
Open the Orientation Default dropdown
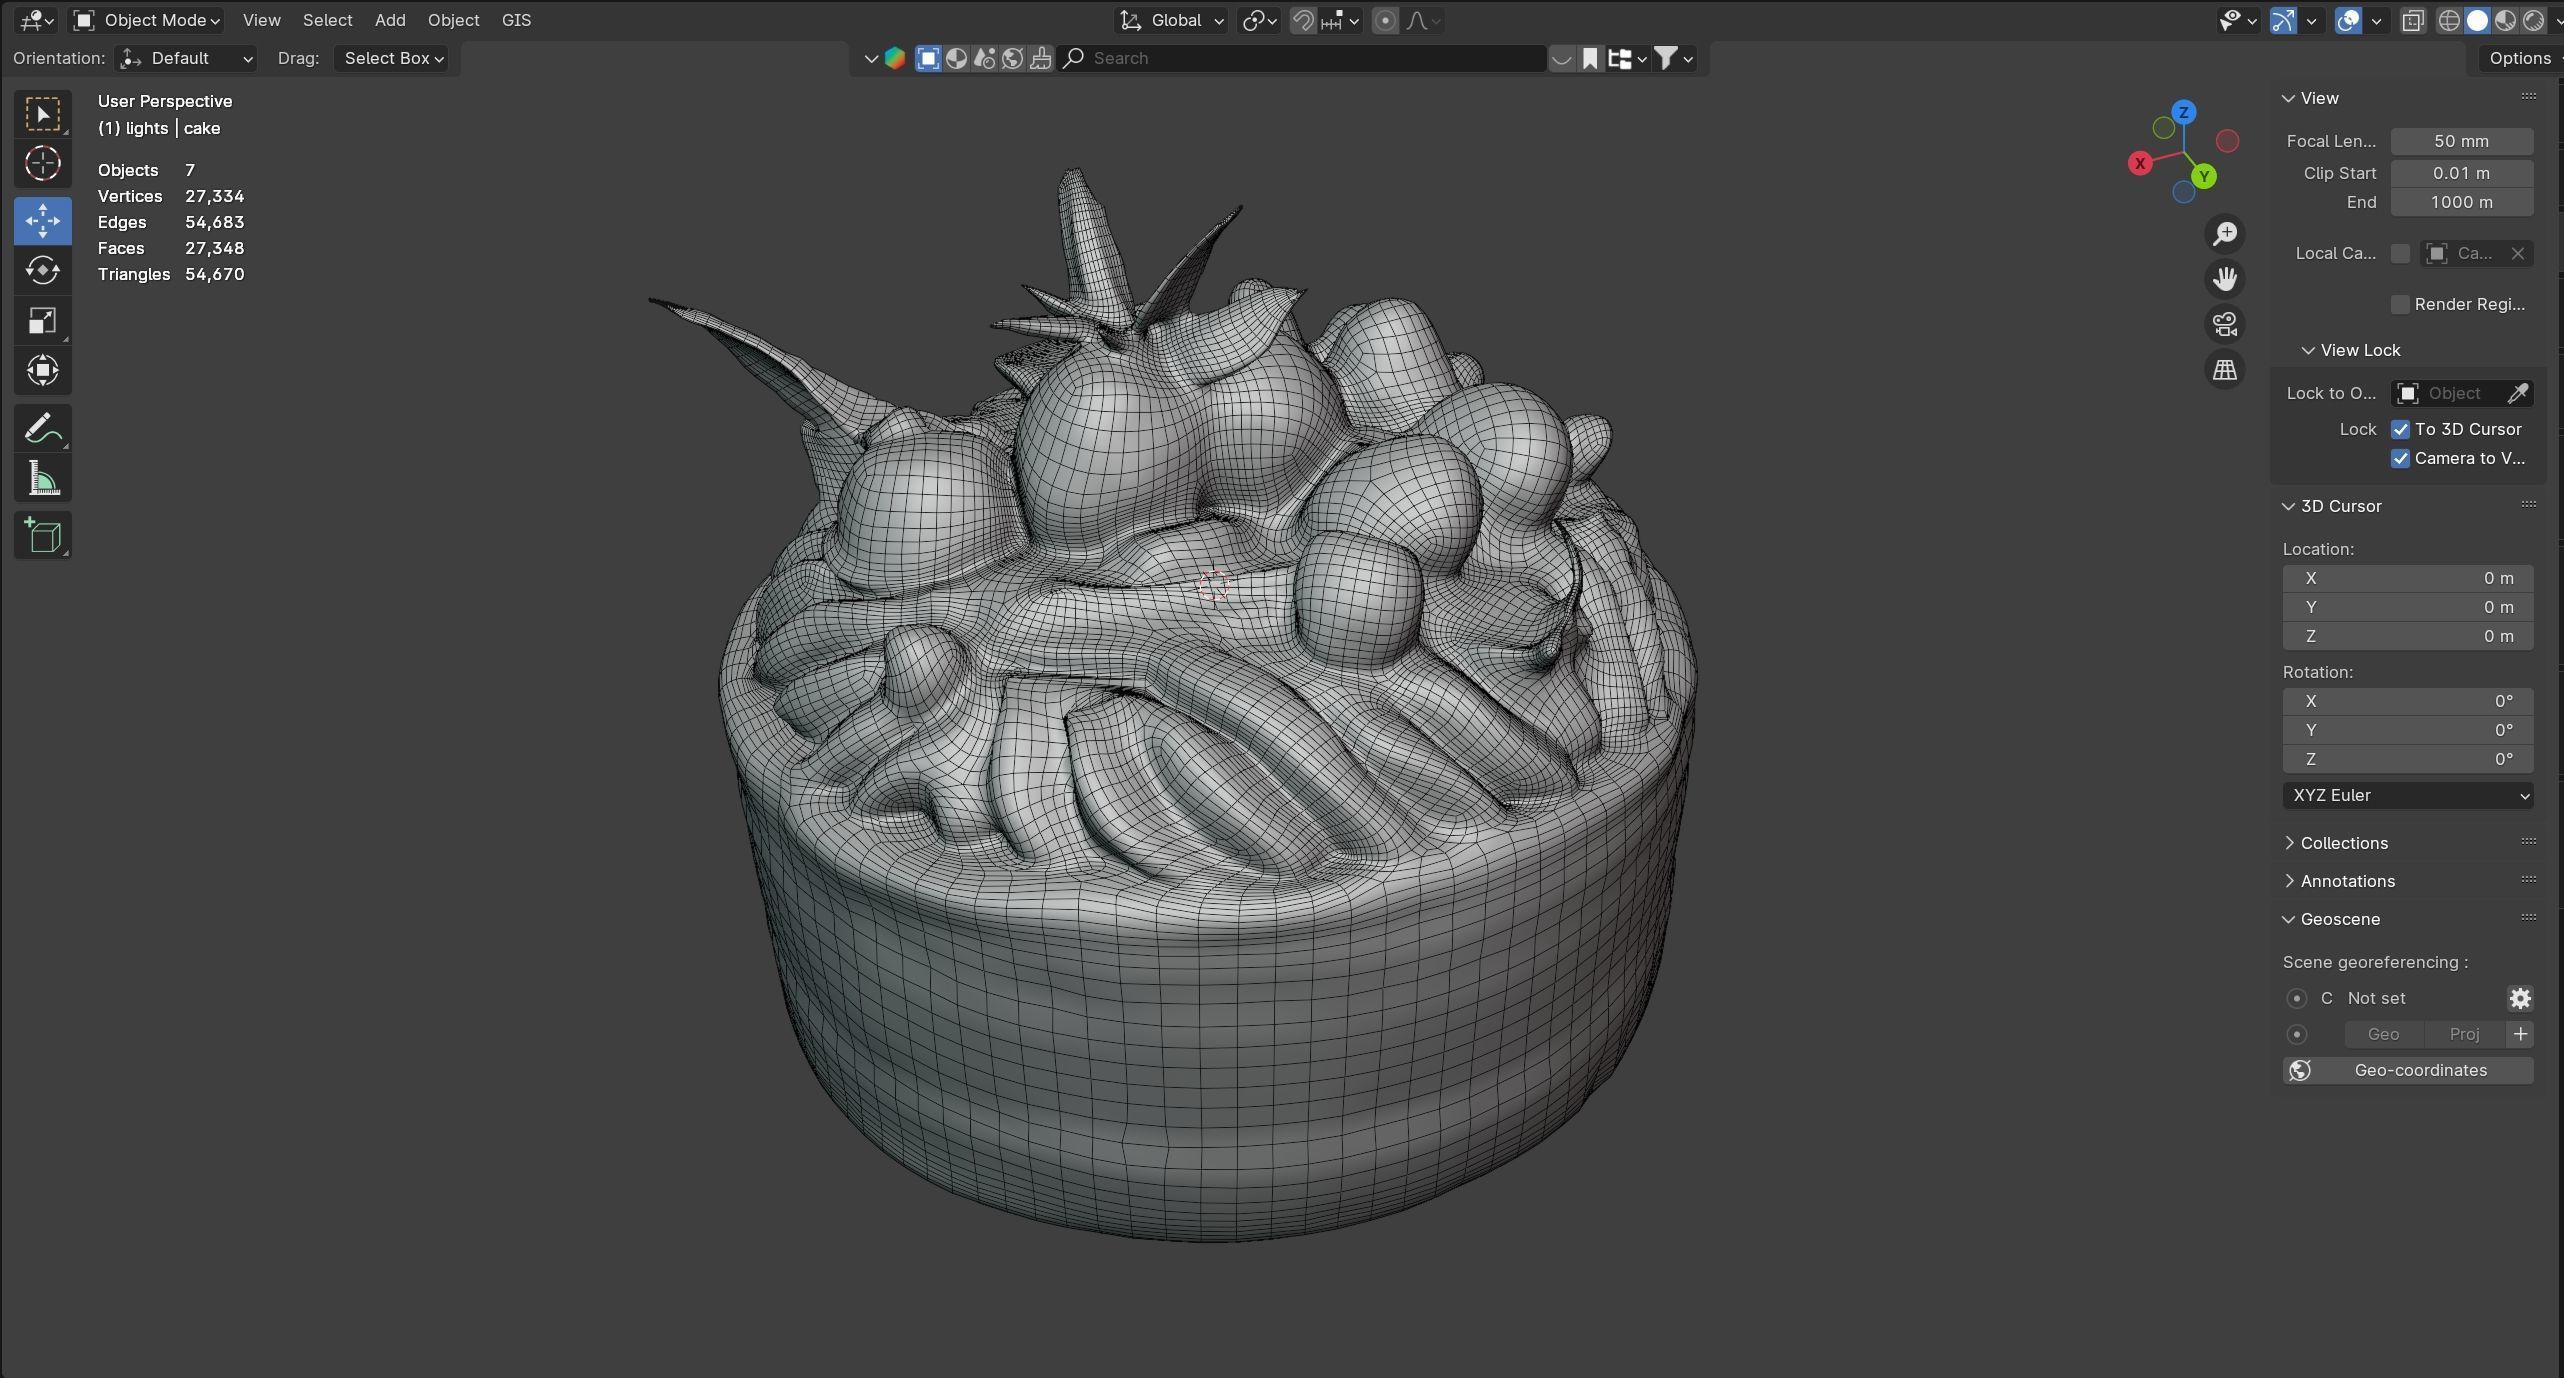coord(185,58)
